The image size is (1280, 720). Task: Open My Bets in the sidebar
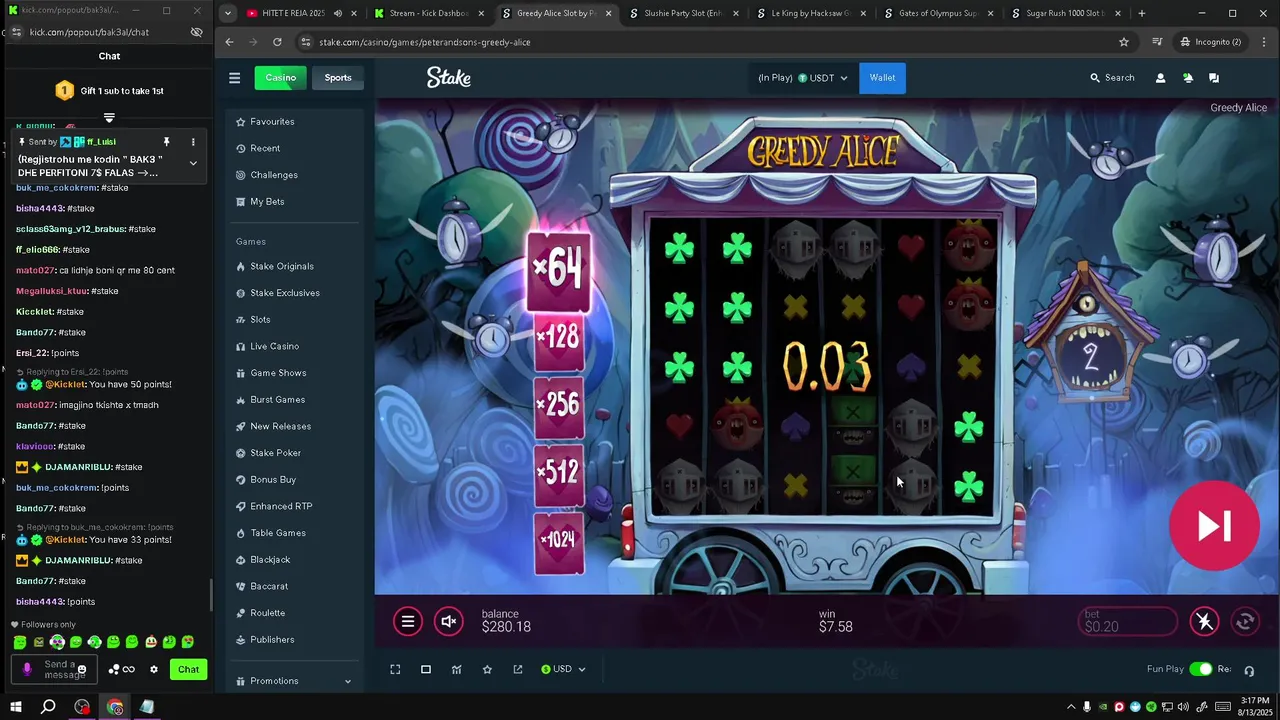260,201
